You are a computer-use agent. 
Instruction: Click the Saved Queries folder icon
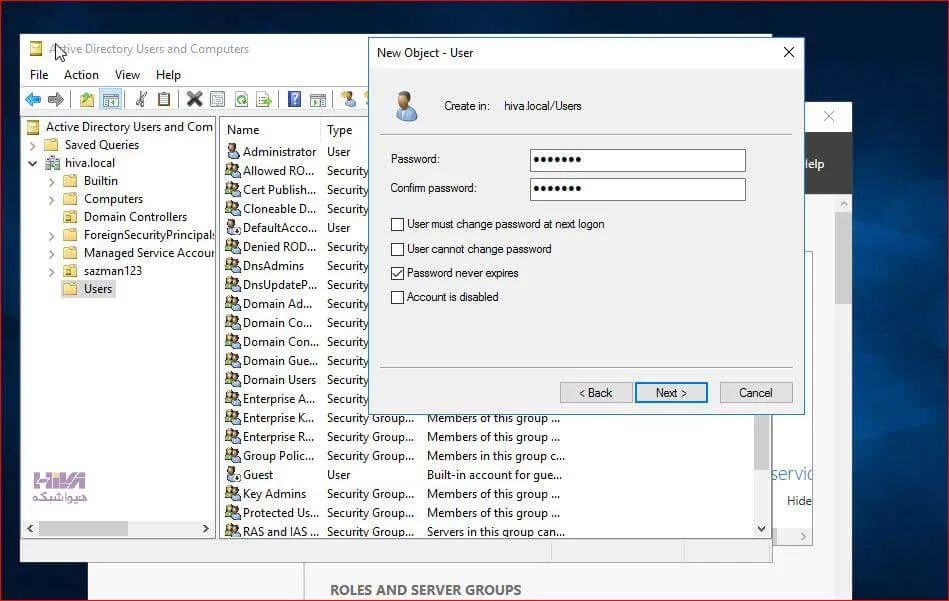tap(51, 145)
